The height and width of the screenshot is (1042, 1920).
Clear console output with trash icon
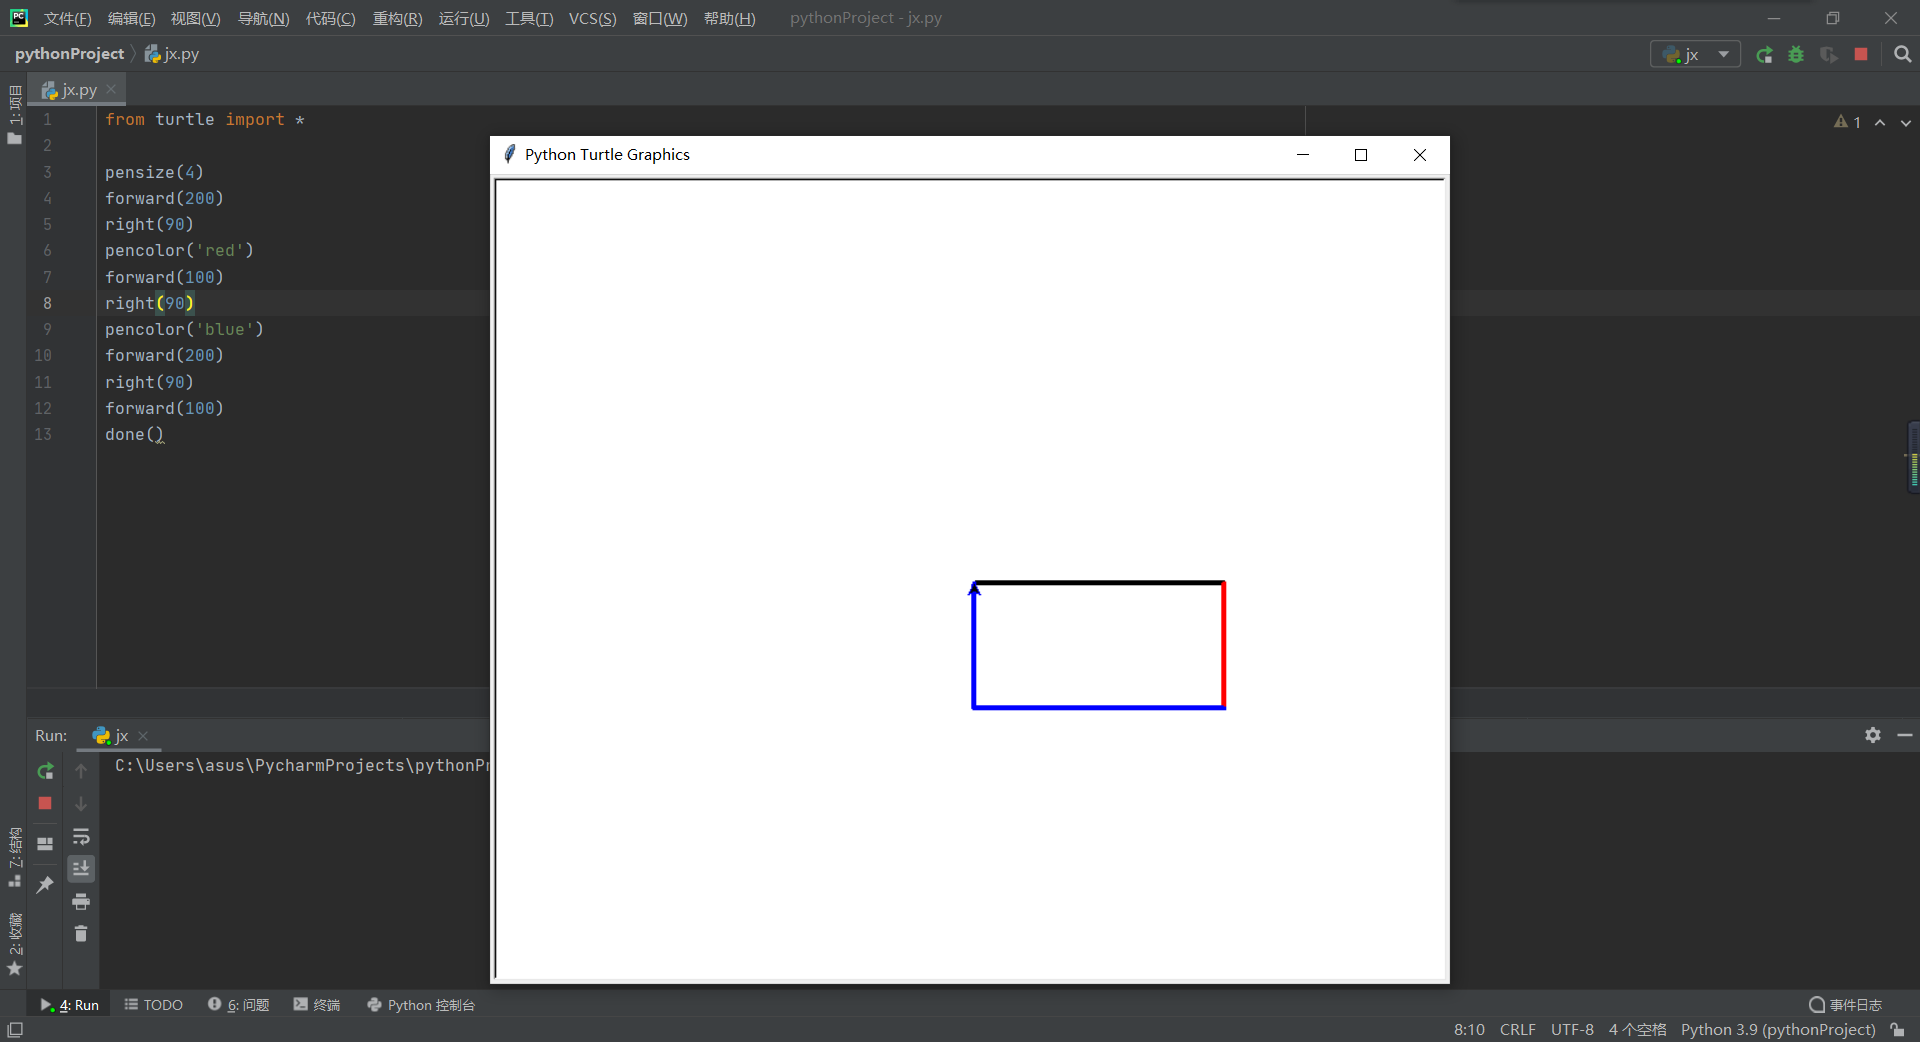(x=81, y=934)
